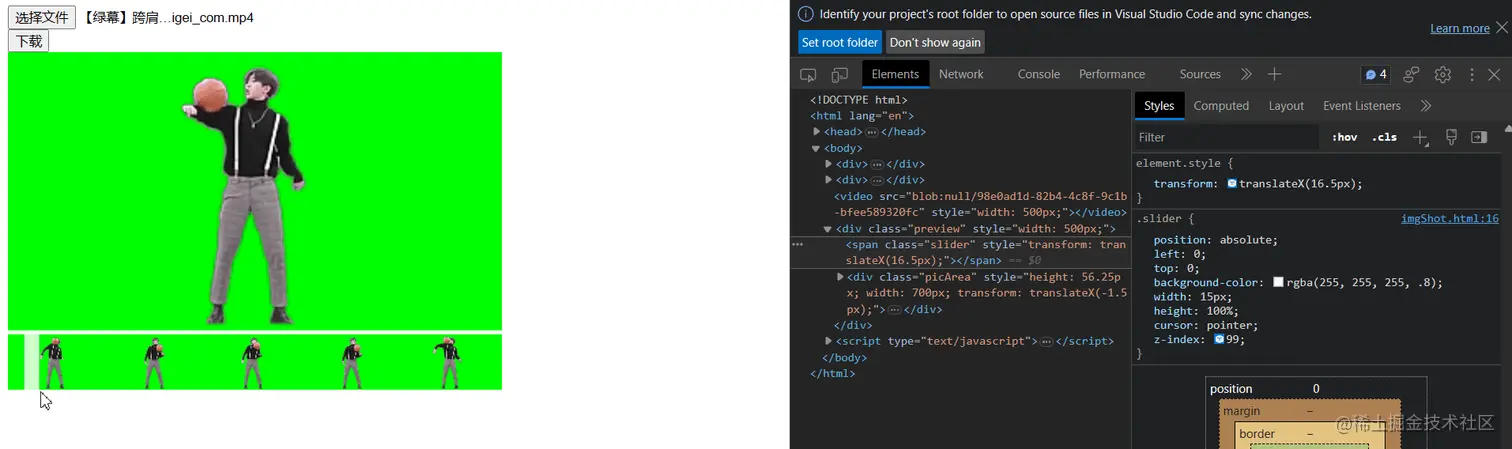Open the Event Listeners tab

[1361, 105]
